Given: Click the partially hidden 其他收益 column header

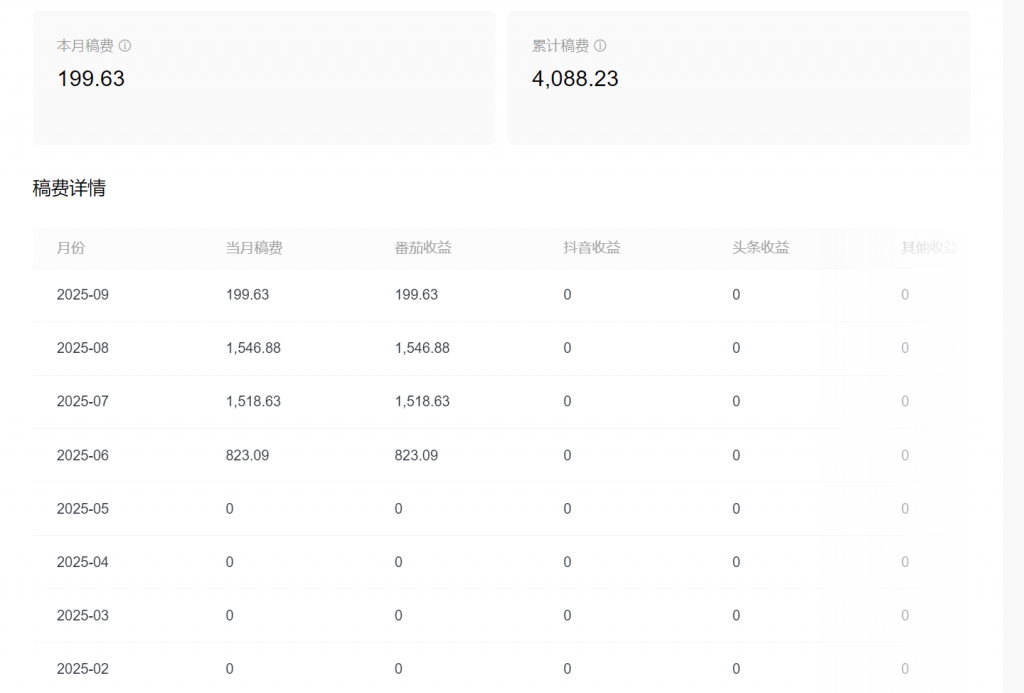Looking at the screenshot, I should pyautogui.click(x=929, y=248).
